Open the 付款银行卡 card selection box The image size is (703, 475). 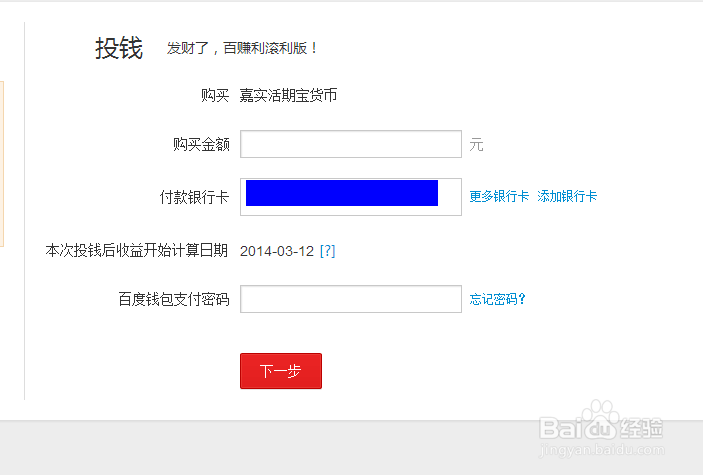tap(351, 197)
